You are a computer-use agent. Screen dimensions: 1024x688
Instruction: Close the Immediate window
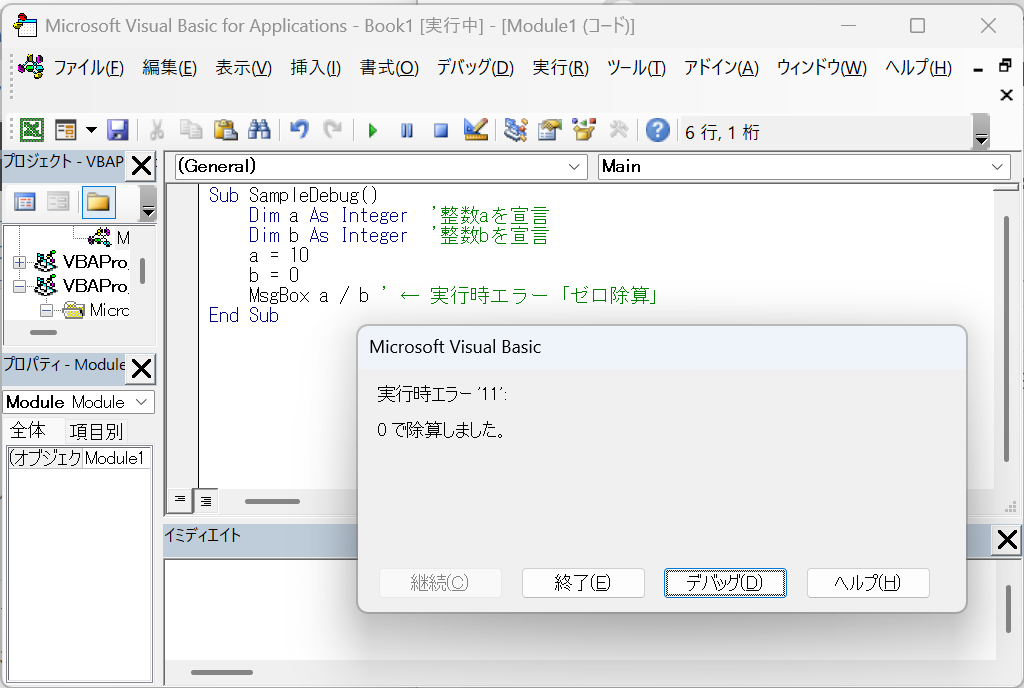pyautogui.click(x=1006, y=540)
